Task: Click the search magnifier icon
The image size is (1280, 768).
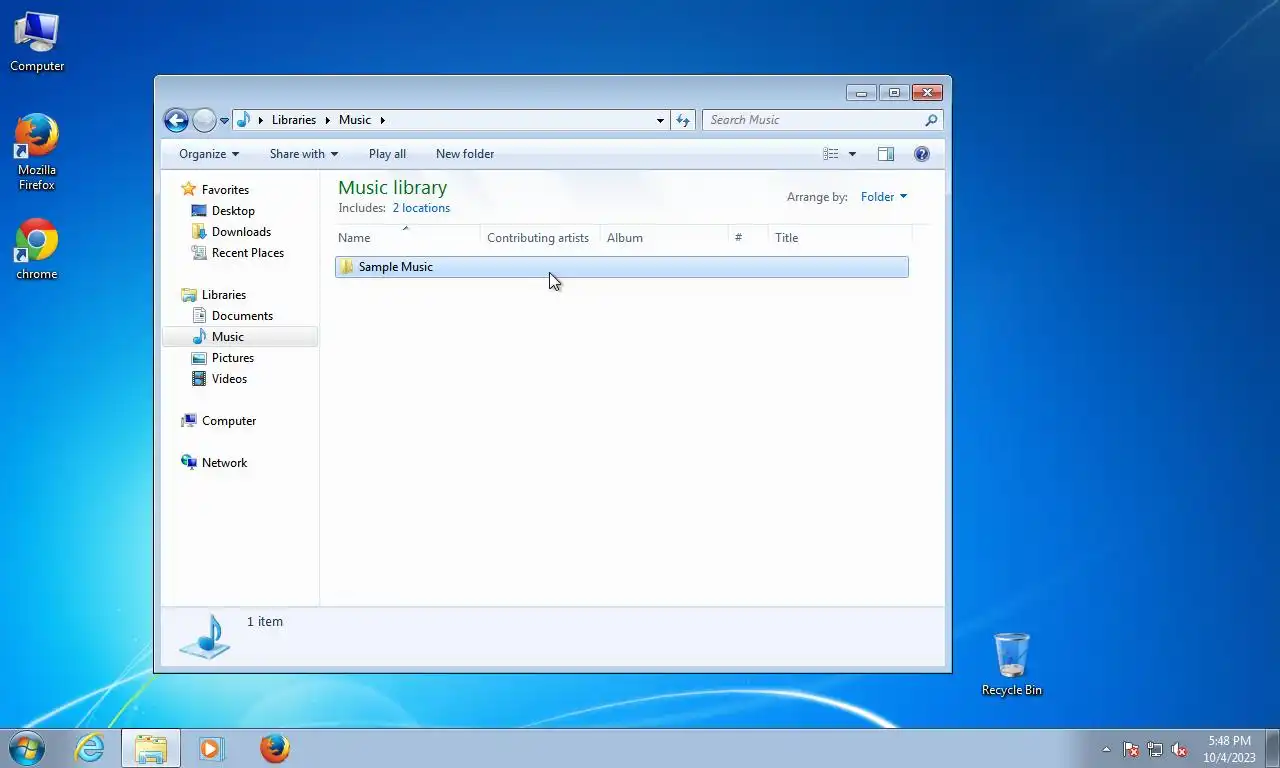Action: (x=931, y=120)
